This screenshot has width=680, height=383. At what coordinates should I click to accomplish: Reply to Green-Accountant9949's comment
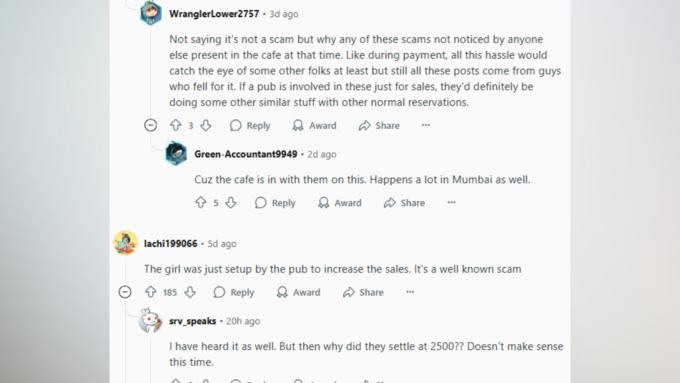pos(275,203)
